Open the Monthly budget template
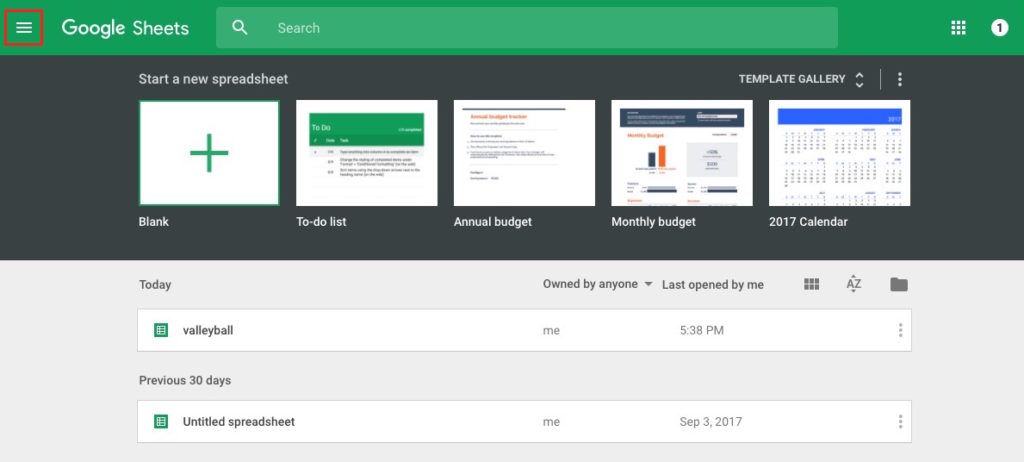1024x462 pixels. coord(682,153)
